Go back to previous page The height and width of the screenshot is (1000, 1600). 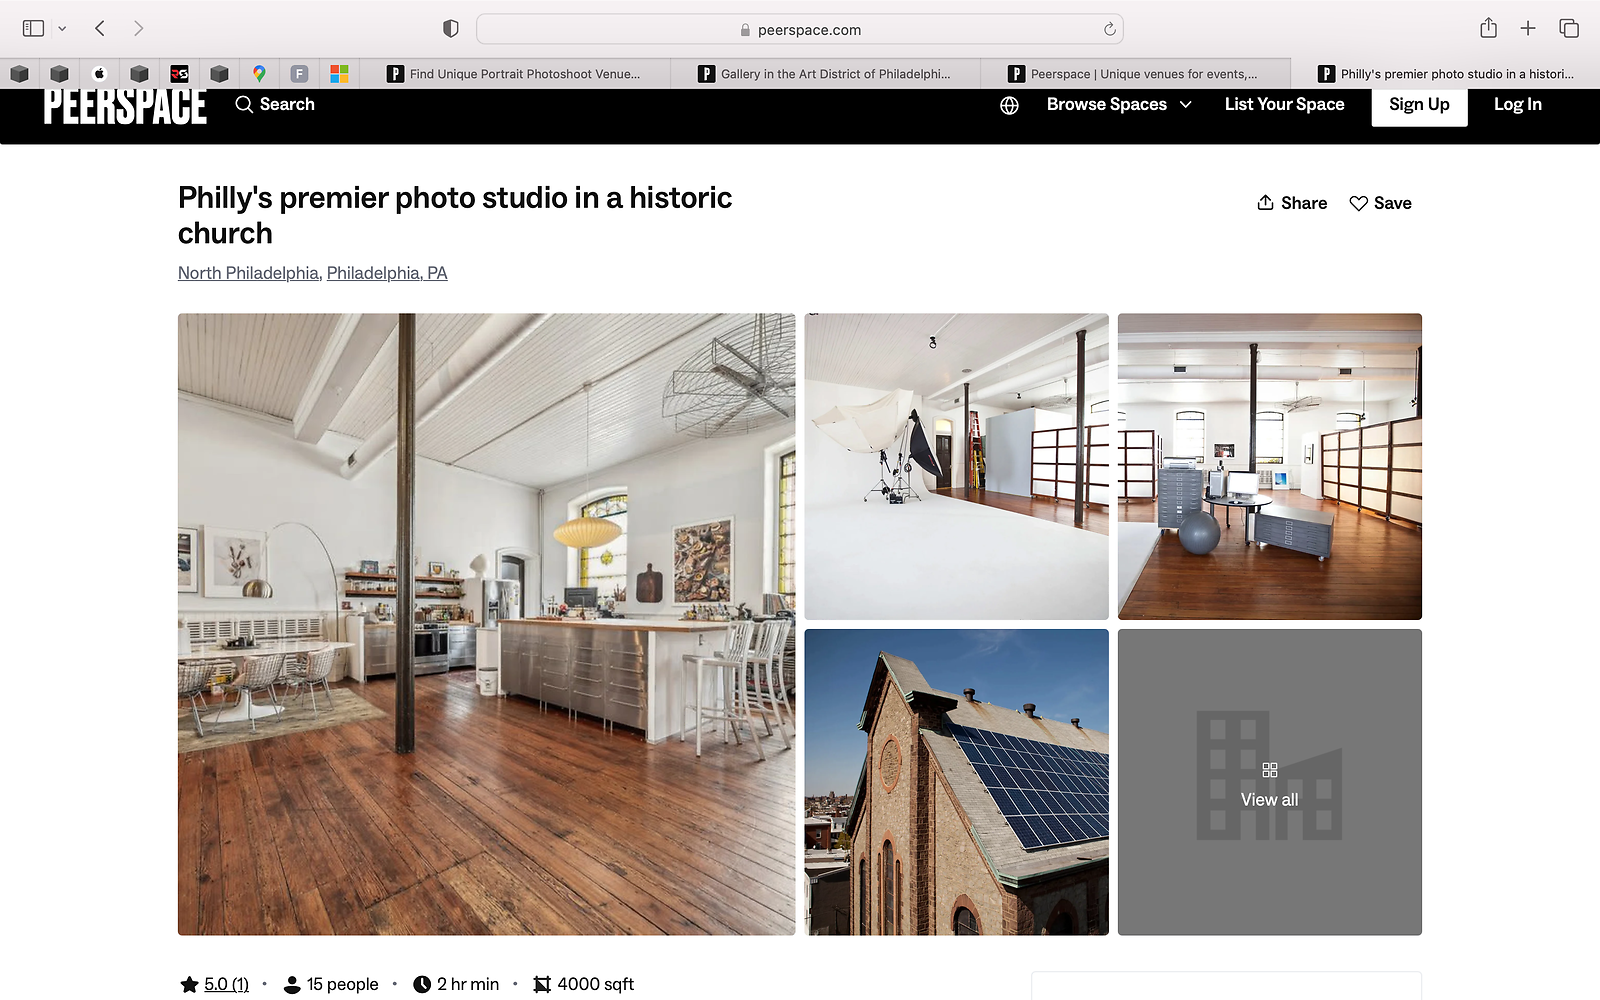[100, 28]
